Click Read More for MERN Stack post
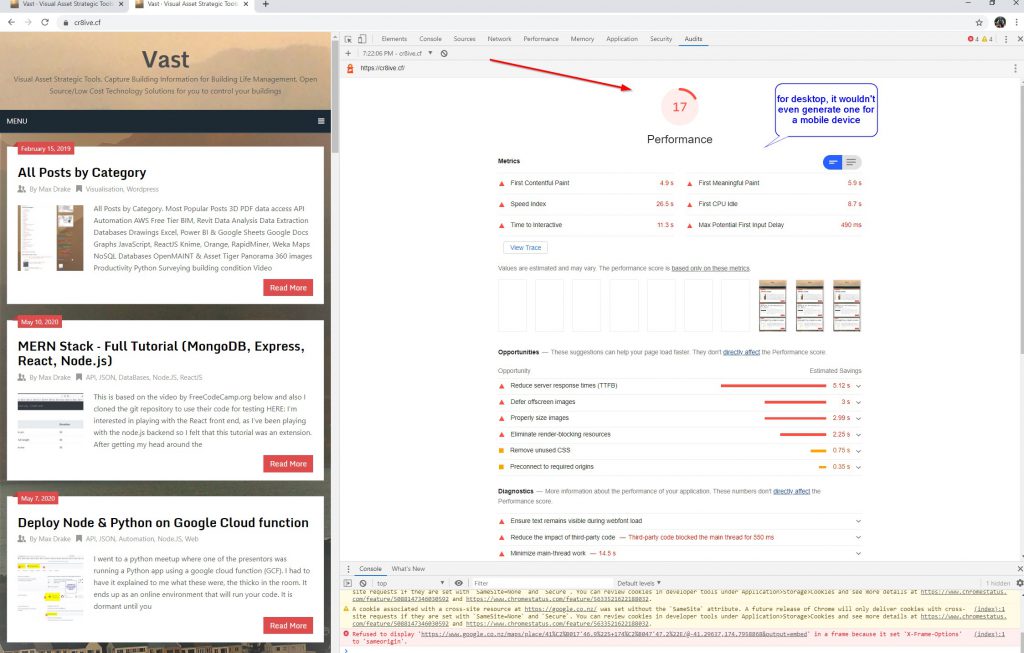The width and height of the screenshot is (1024, 653). click(x=288, y=464)
